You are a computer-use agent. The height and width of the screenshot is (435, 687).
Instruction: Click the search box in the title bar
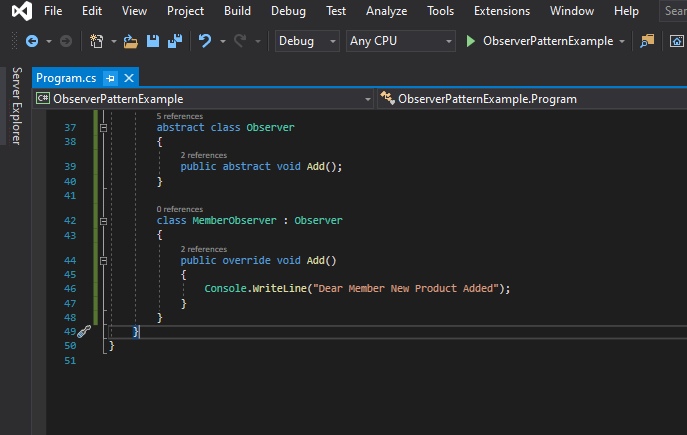point(673,11)
